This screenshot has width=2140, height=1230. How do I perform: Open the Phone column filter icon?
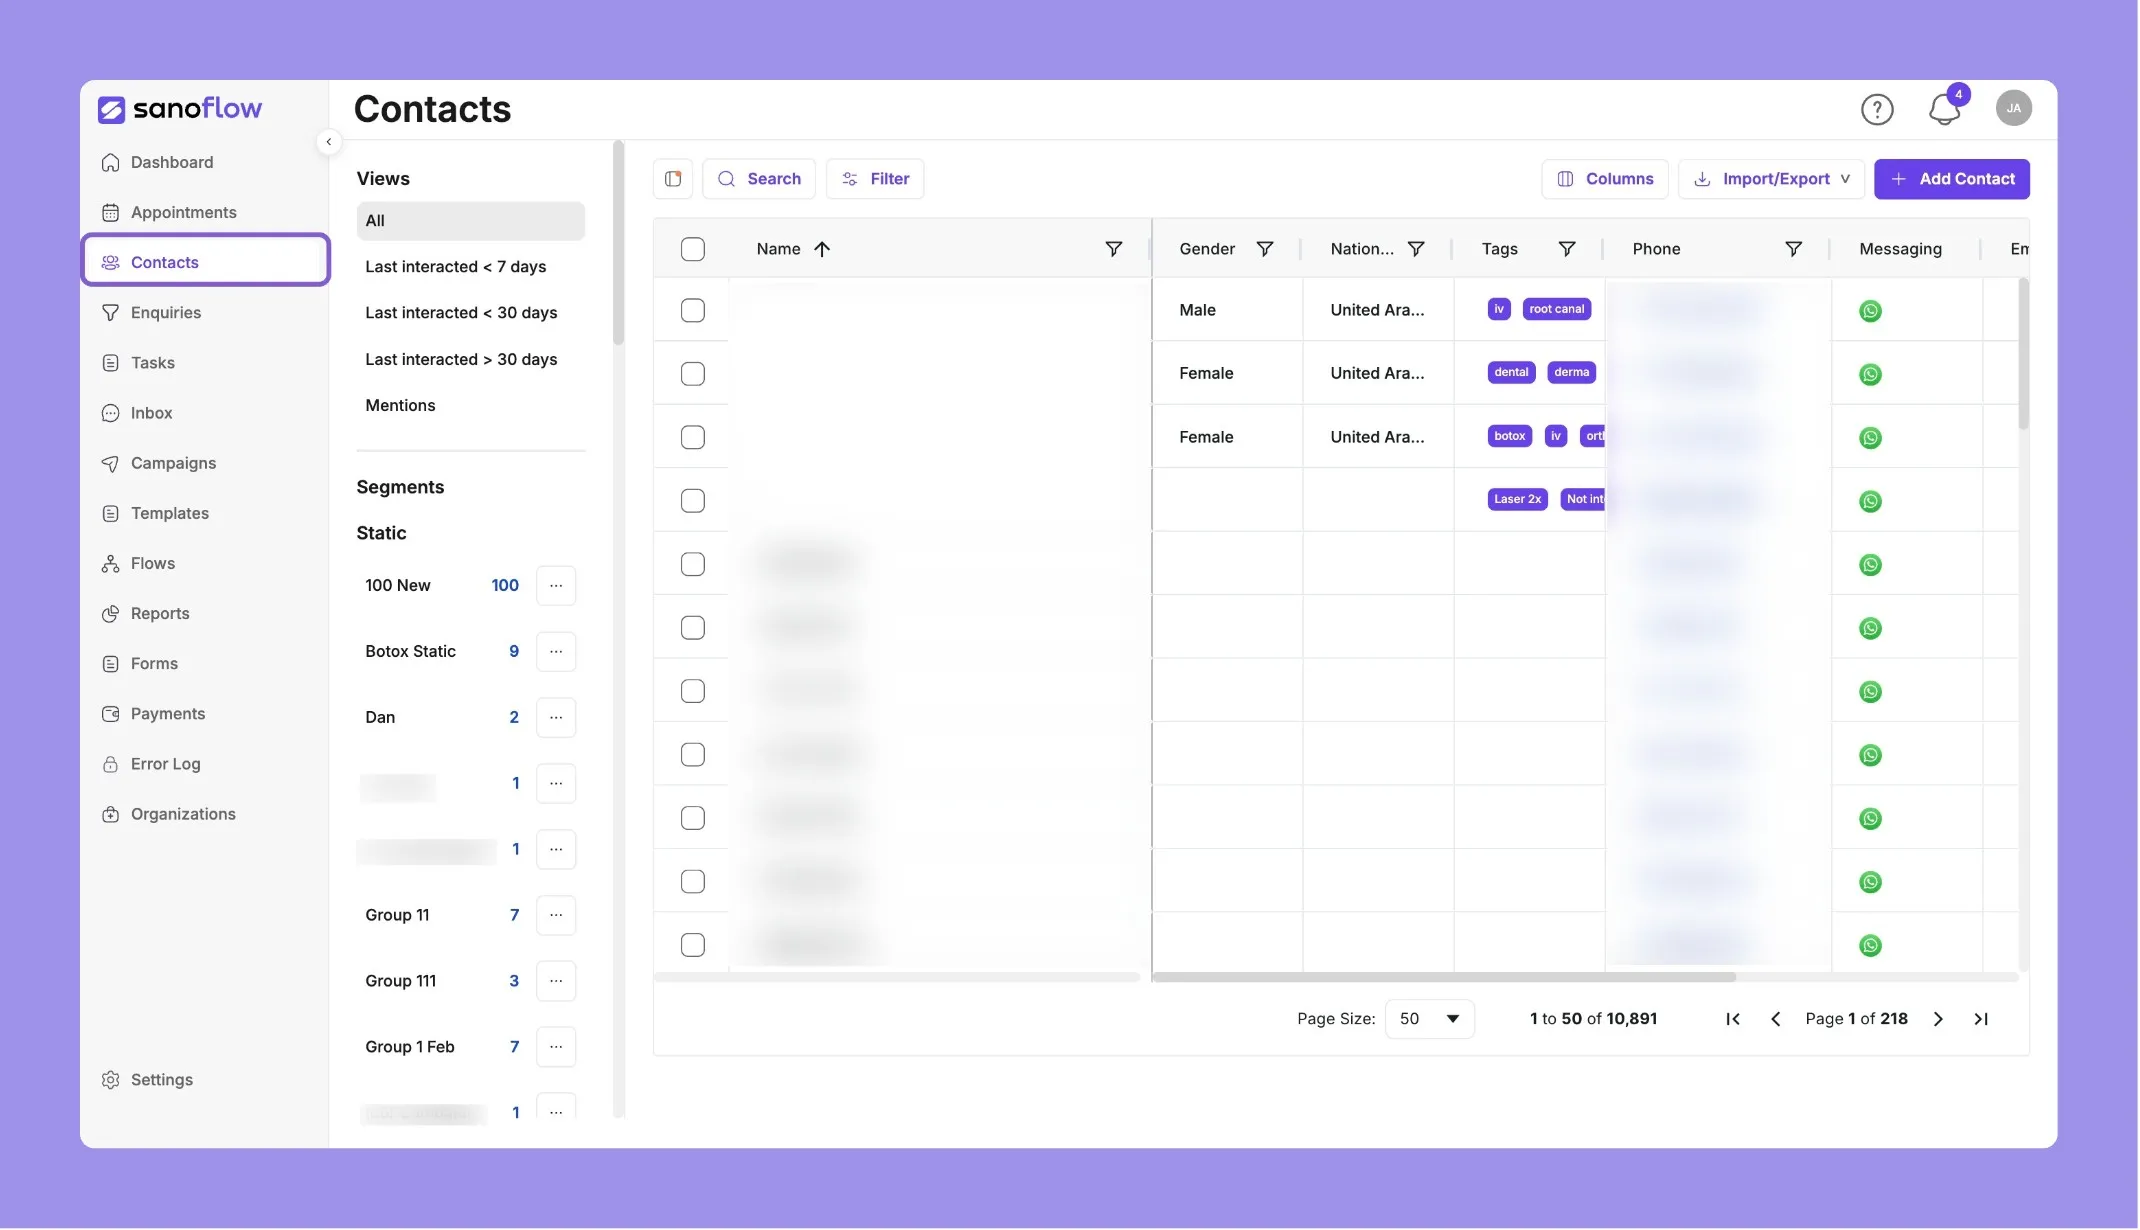coord(1794,249)
